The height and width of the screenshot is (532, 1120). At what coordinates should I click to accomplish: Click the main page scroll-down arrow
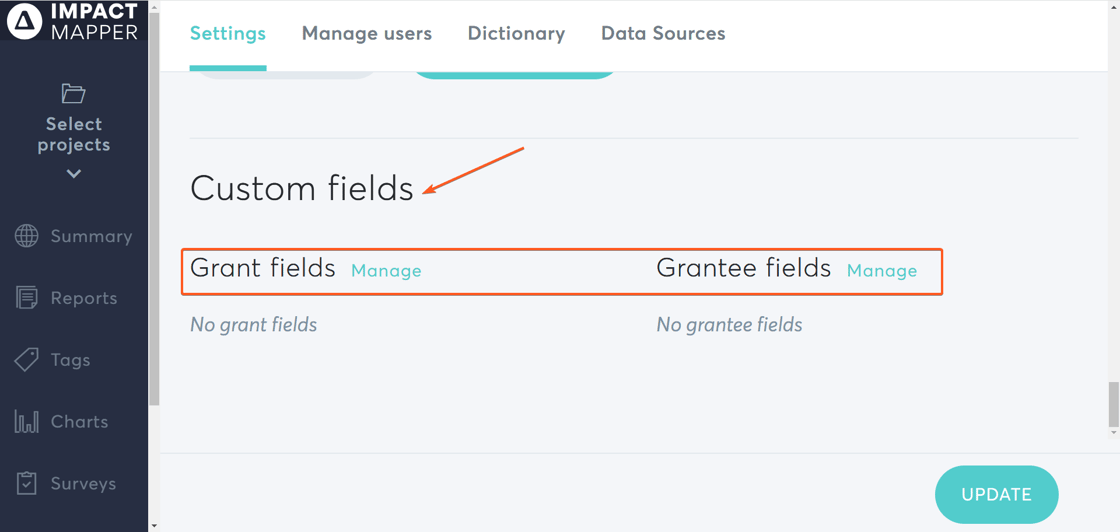tap(1113, 432)
